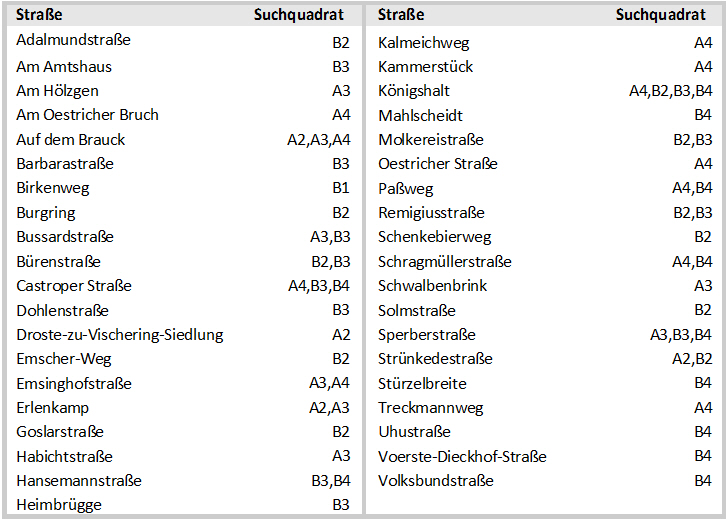
Task: Select the Emsinghofstraße row
Action: [x=184, y=383]
